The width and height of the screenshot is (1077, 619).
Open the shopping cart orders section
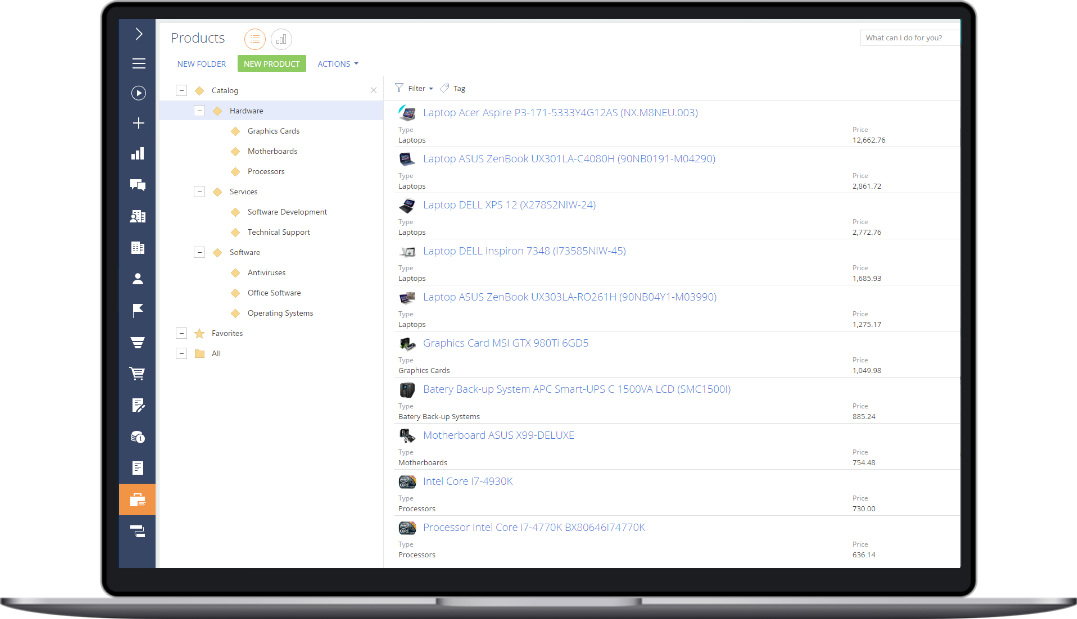coord(138,374)
